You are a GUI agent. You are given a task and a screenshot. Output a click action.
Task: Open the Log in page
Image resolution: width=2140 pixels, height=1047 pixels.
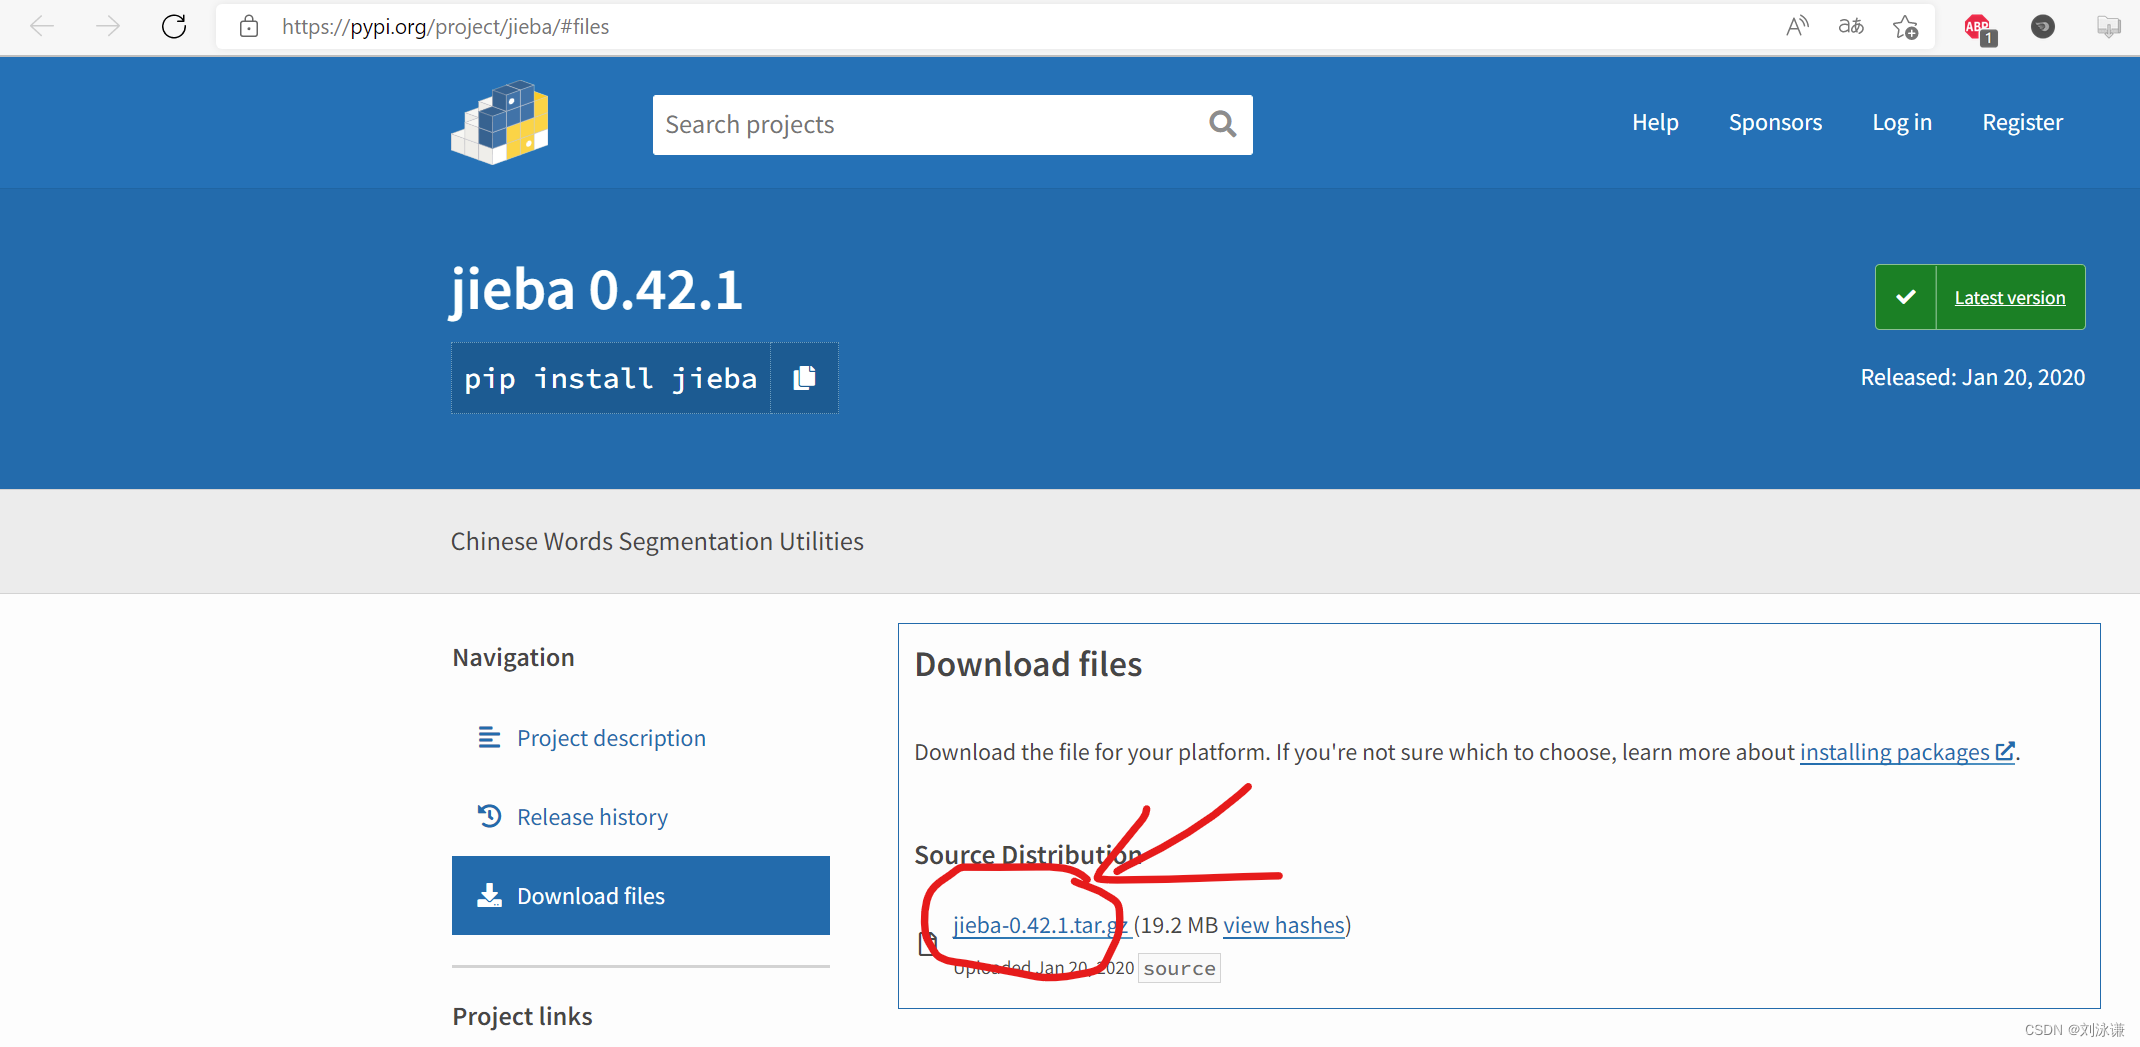pos(1902,123)
